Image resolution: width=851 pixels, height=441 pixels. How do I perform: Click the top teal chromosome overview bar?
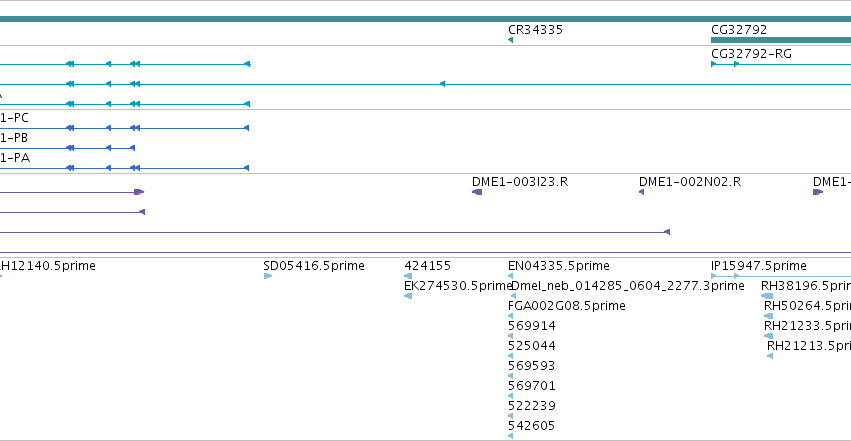[426, 19]
